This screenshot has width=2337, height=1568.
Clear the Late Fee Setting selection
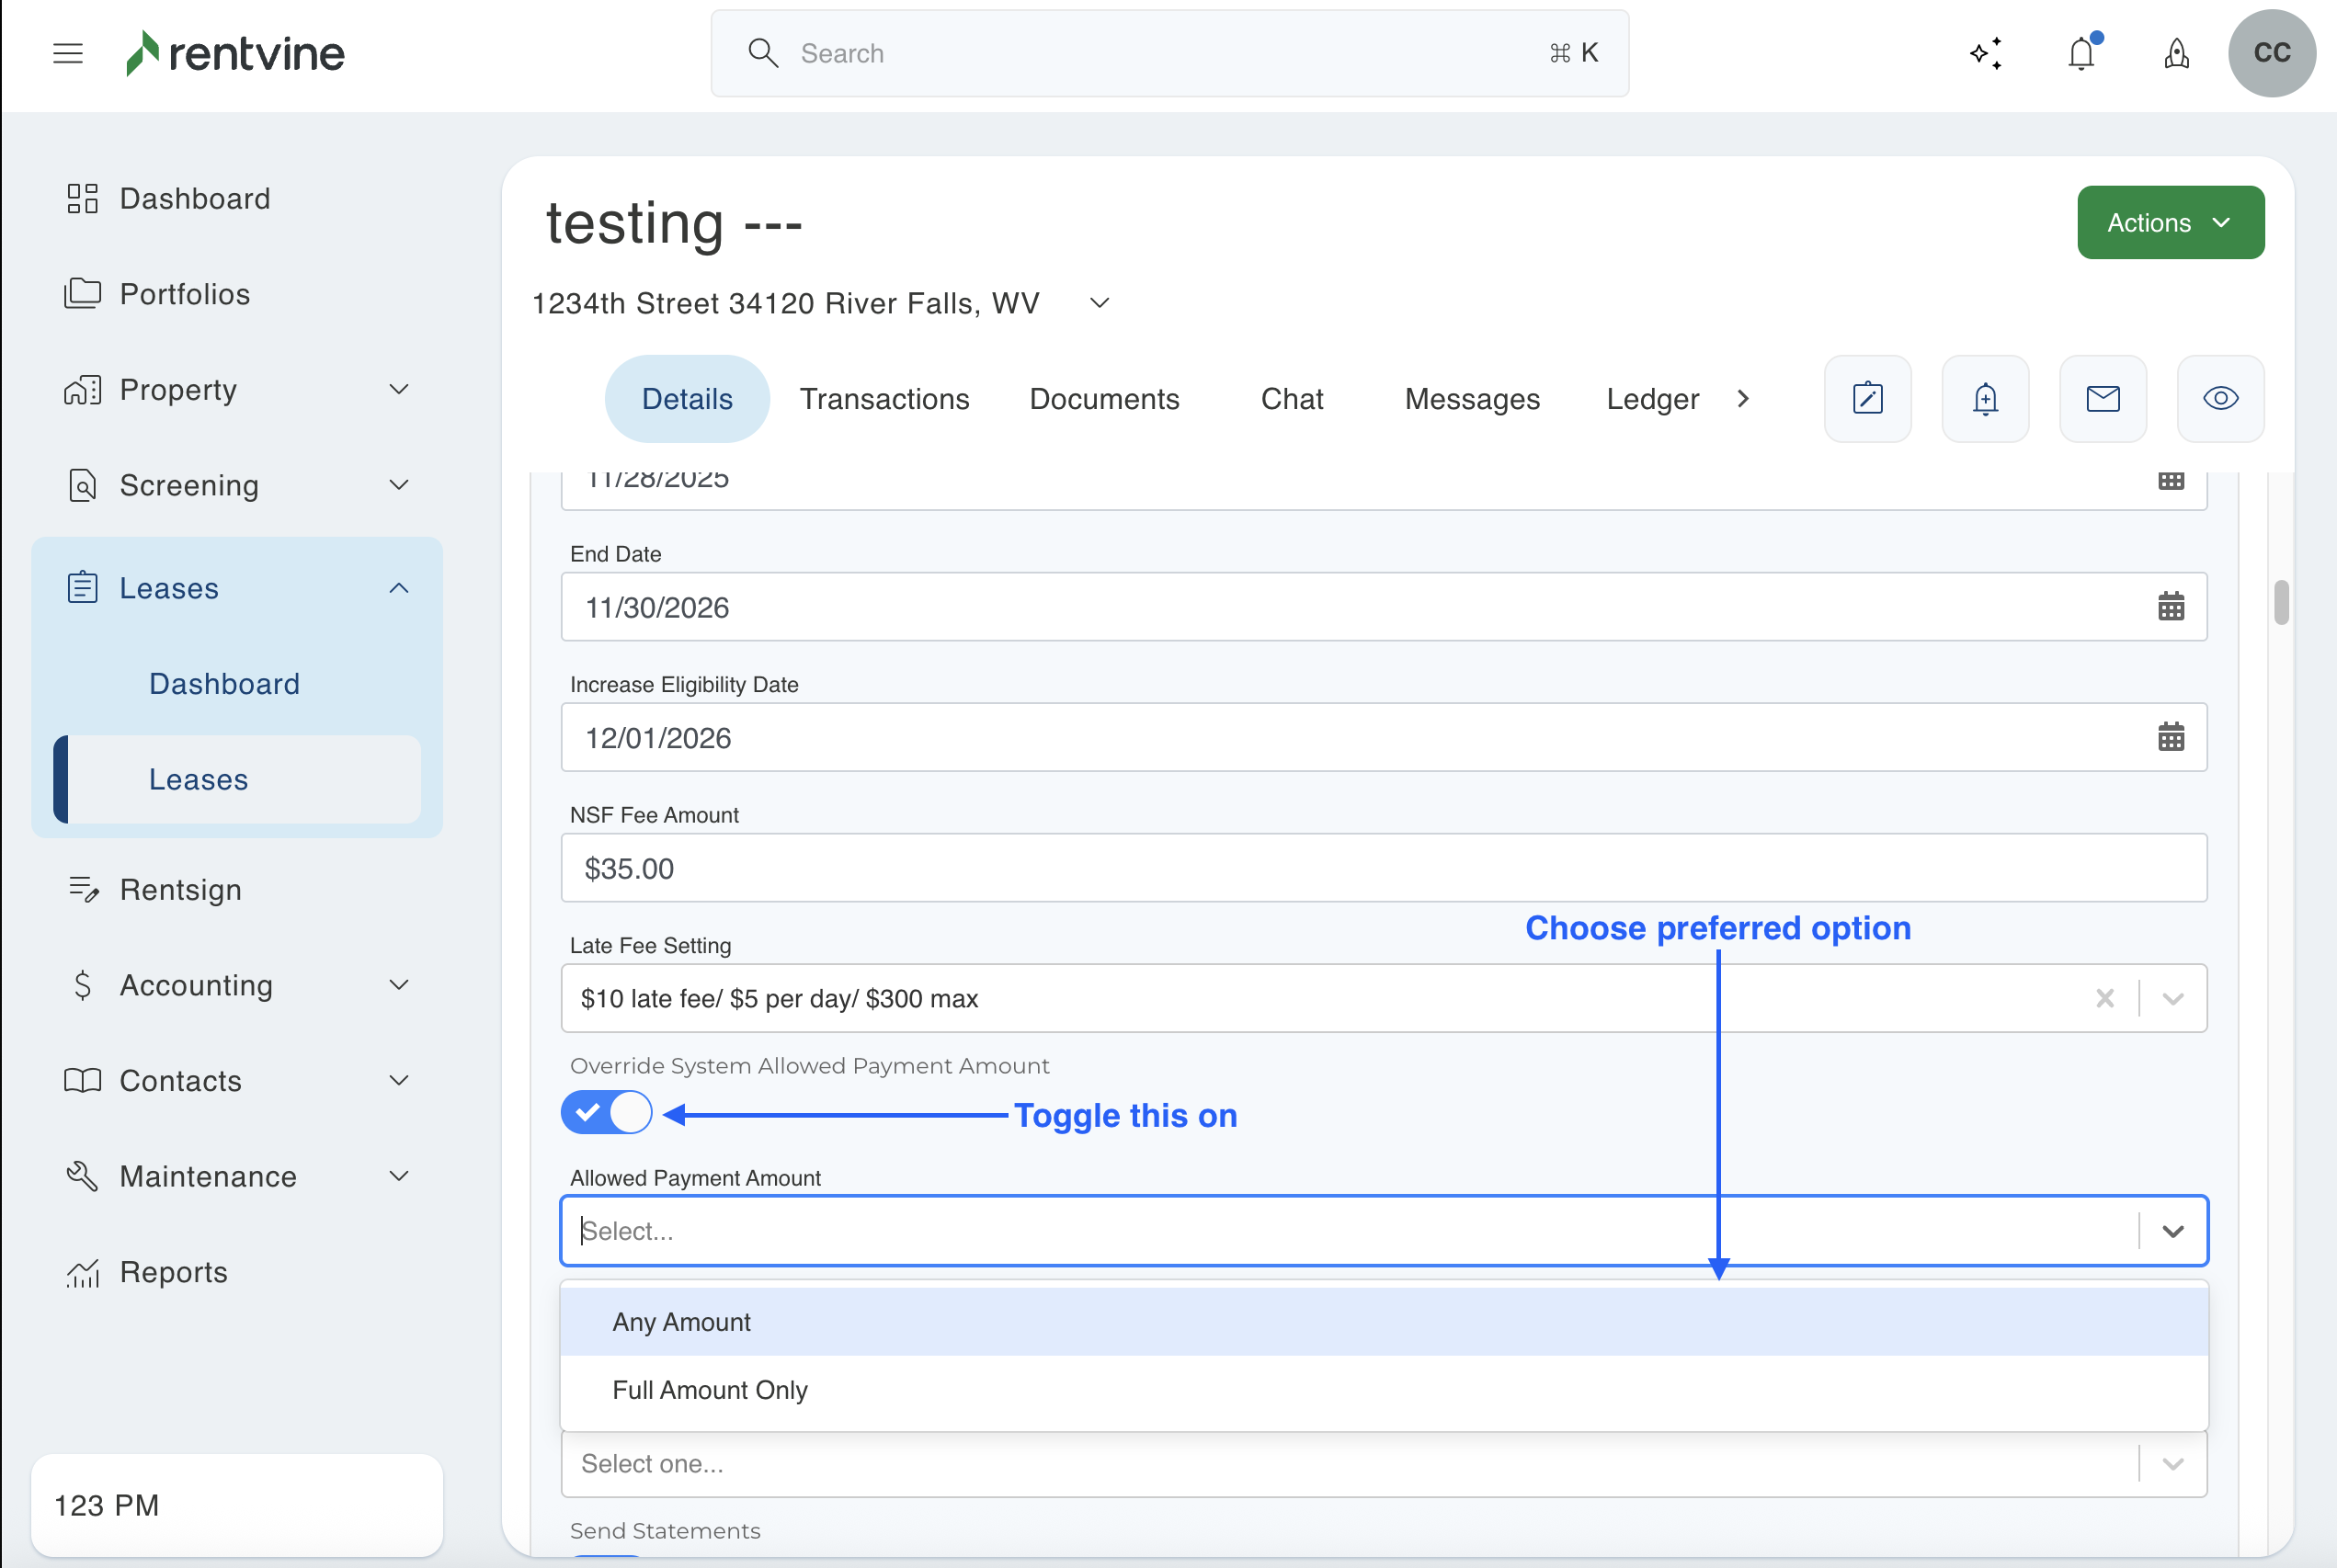[2105, 998]
